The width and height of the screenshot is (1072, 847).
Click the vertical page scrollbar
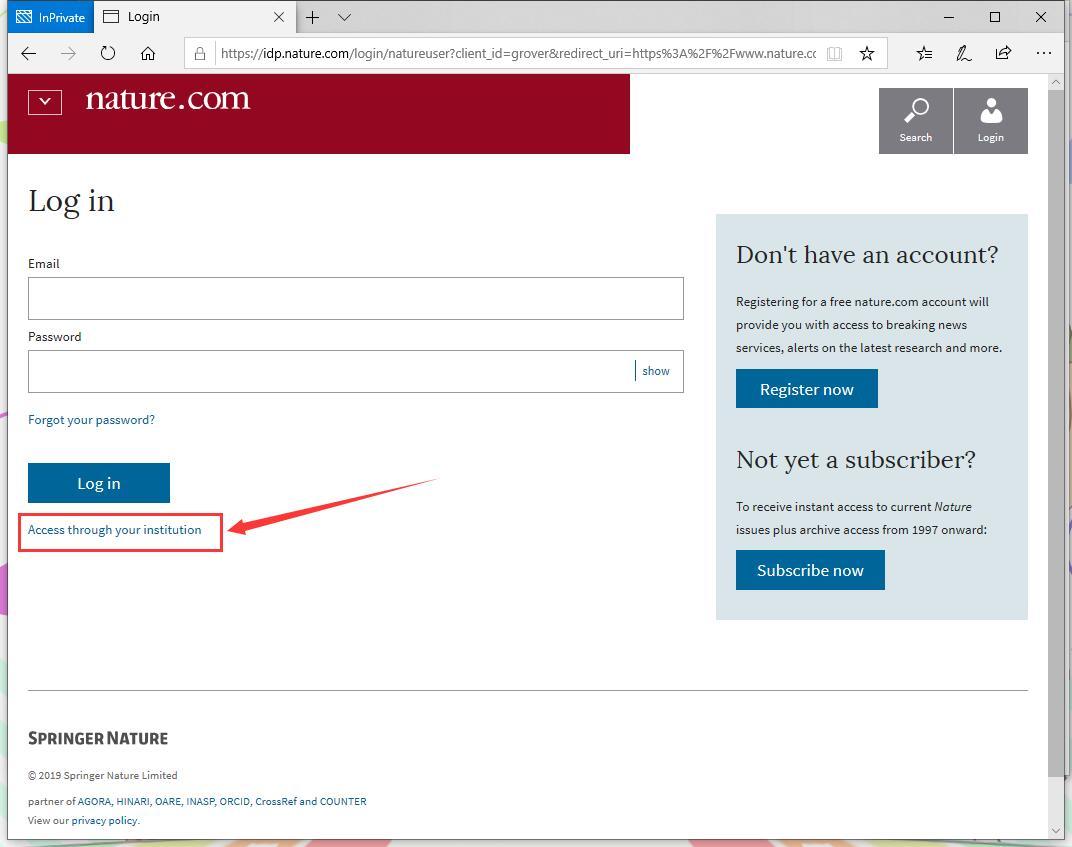(x=1056, y=430)
